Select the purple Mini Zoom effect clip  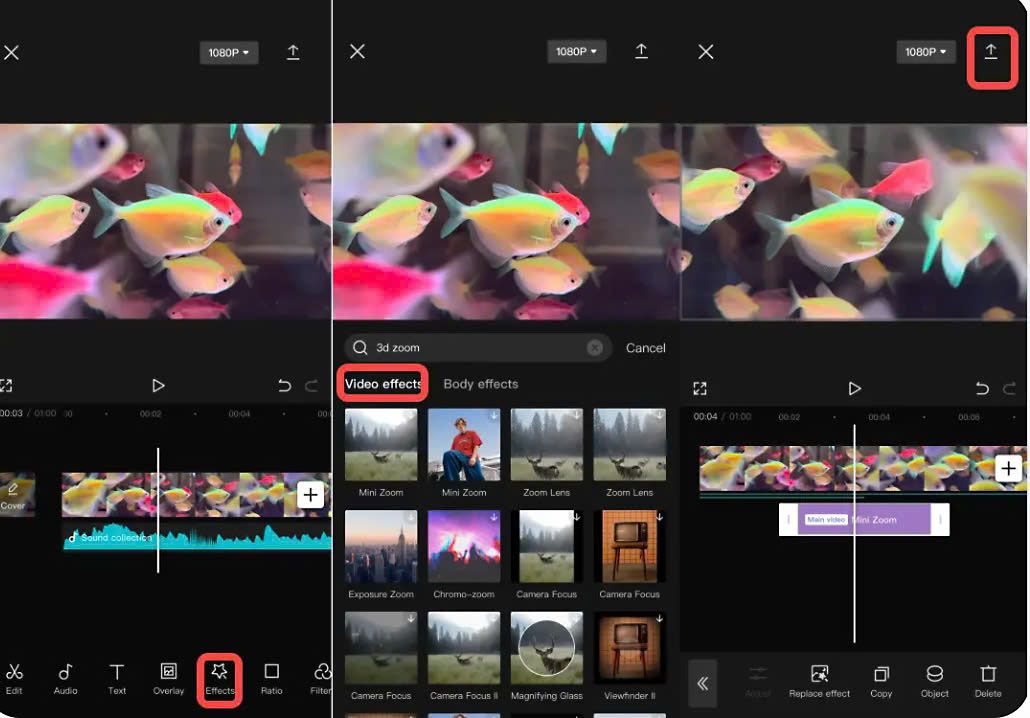(865, 520)
